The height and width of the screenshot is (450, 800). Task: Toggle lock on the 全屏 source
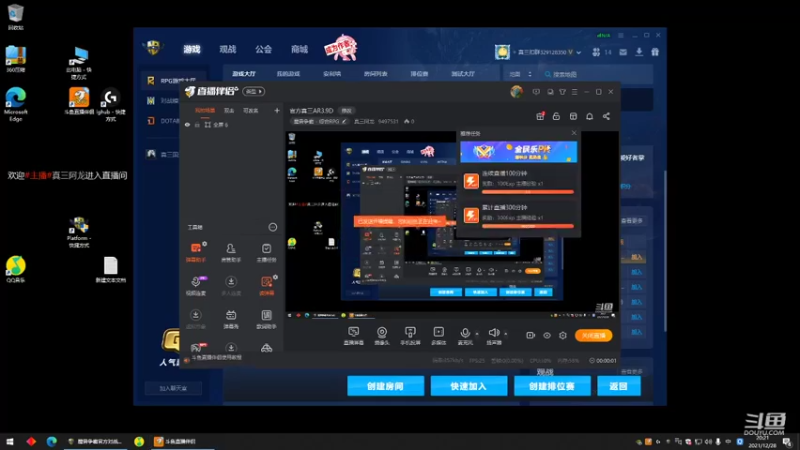[x=197, y=124]
